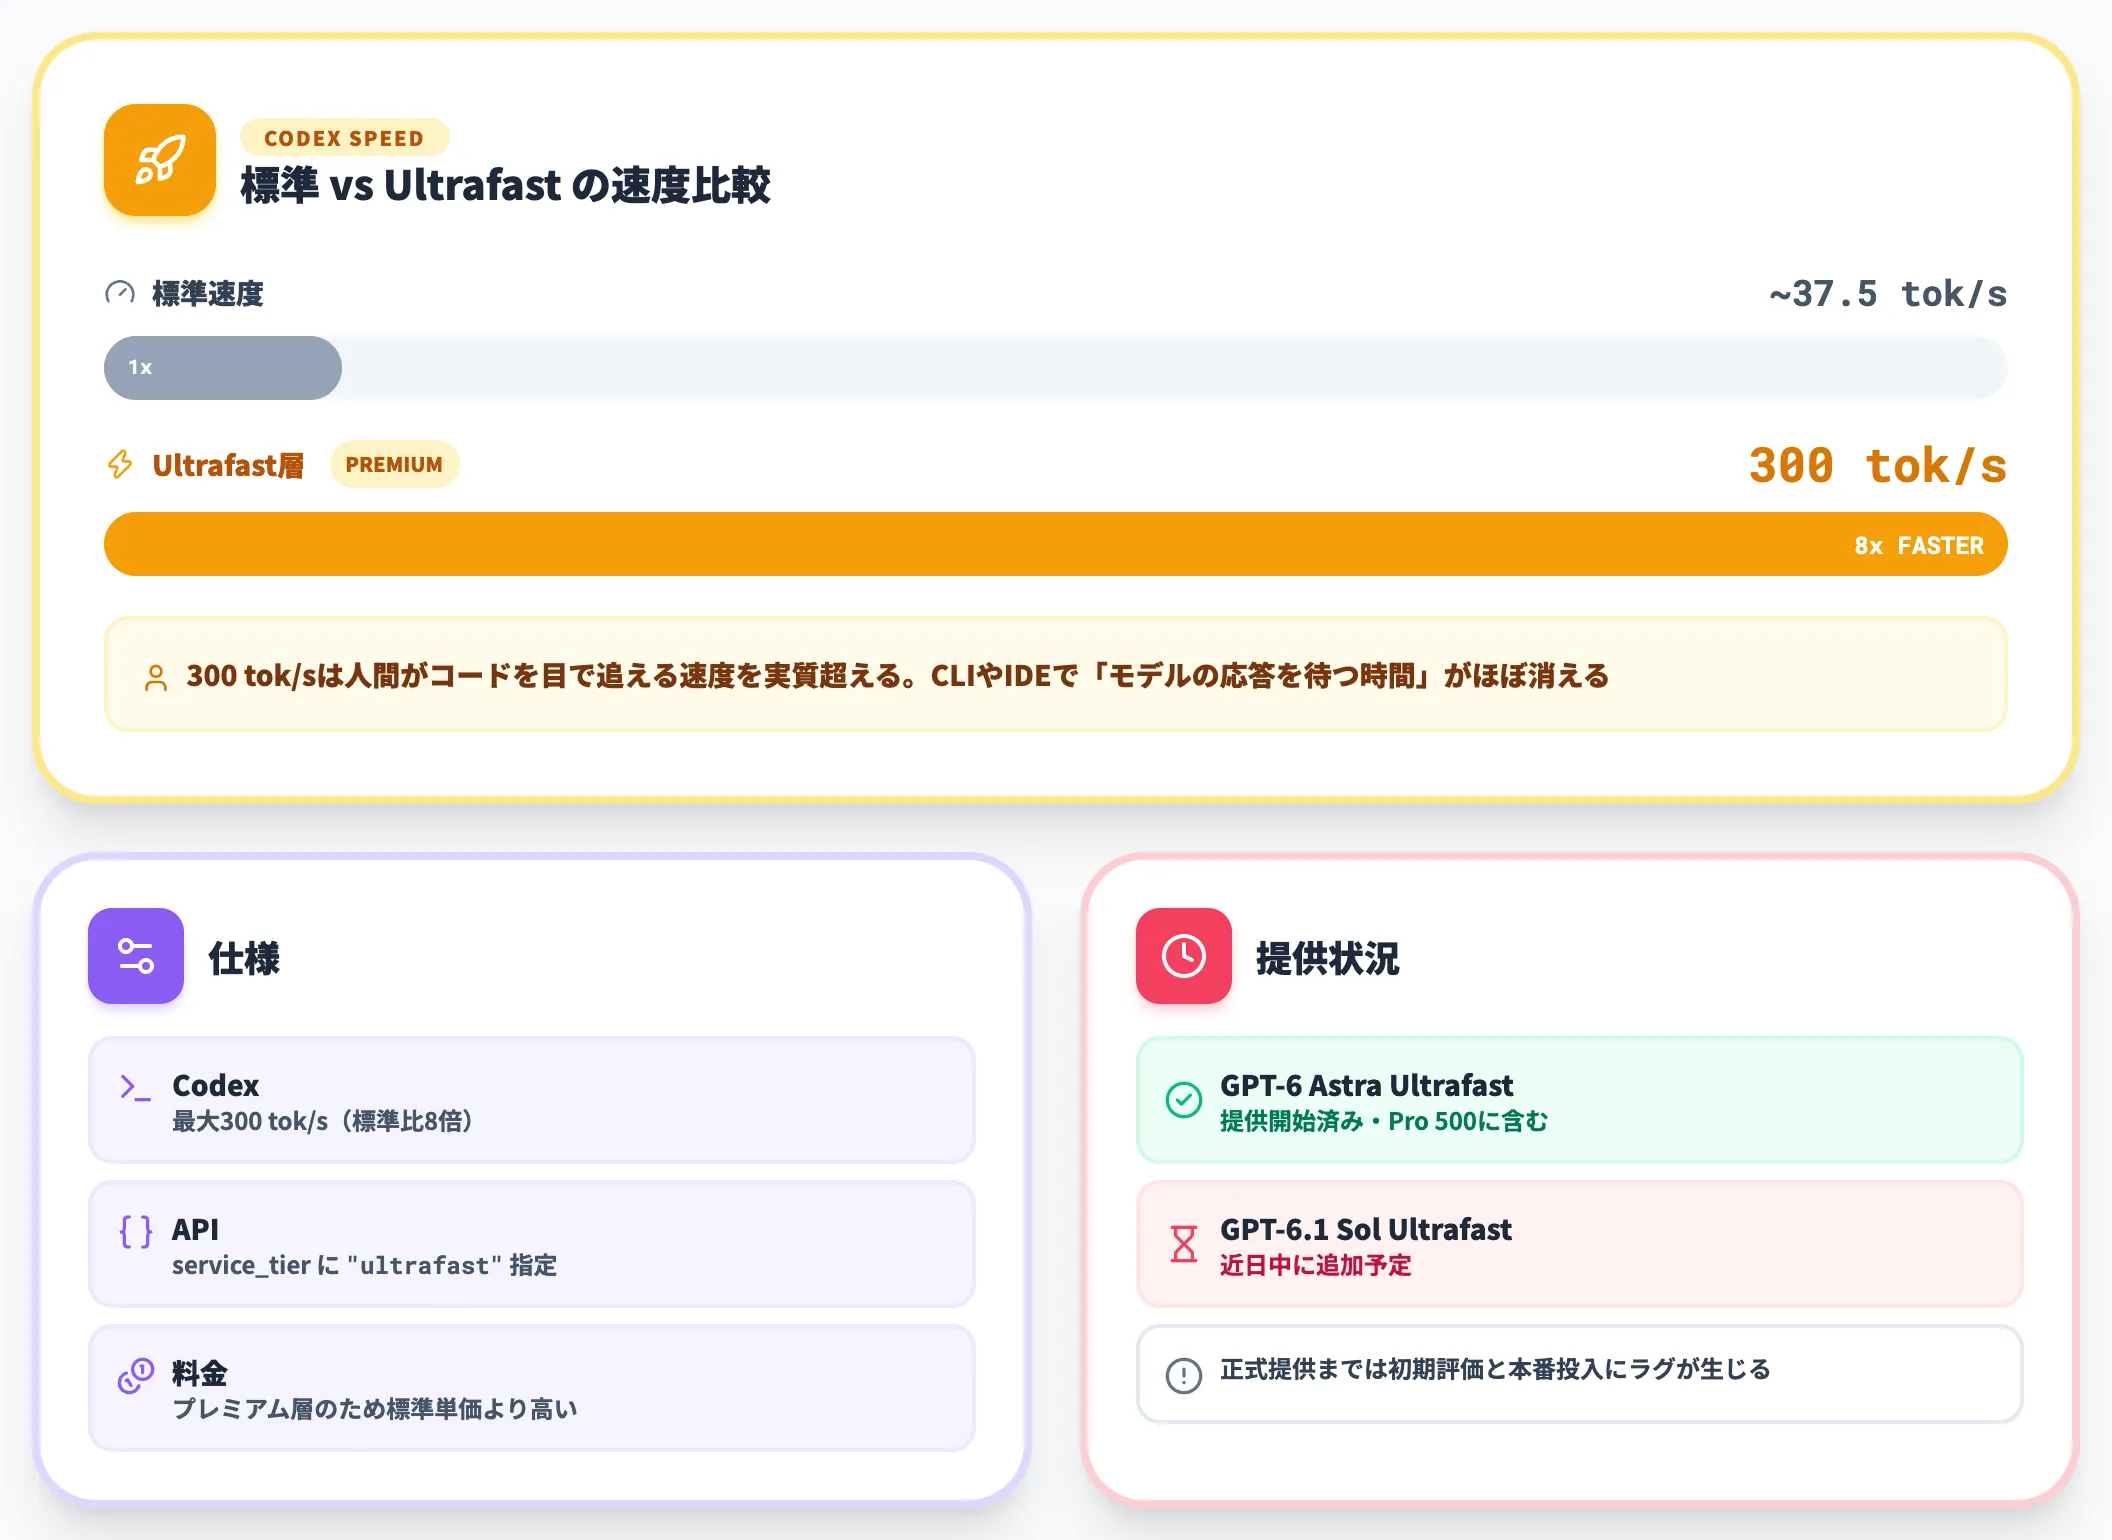The height and width of the screenshot is (1540, 2112).
Task: Click the green checkmark icon for GPT-6 Astra
Action: tap(1184, 1100)
